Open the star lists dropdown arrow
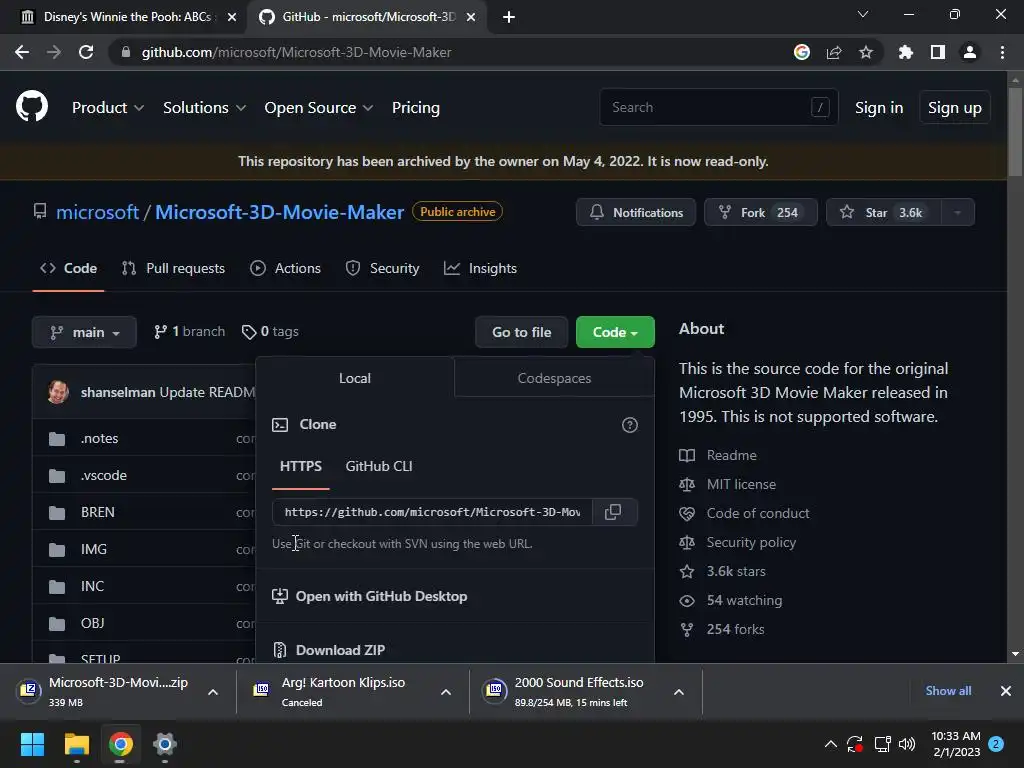 click(957, 212)
